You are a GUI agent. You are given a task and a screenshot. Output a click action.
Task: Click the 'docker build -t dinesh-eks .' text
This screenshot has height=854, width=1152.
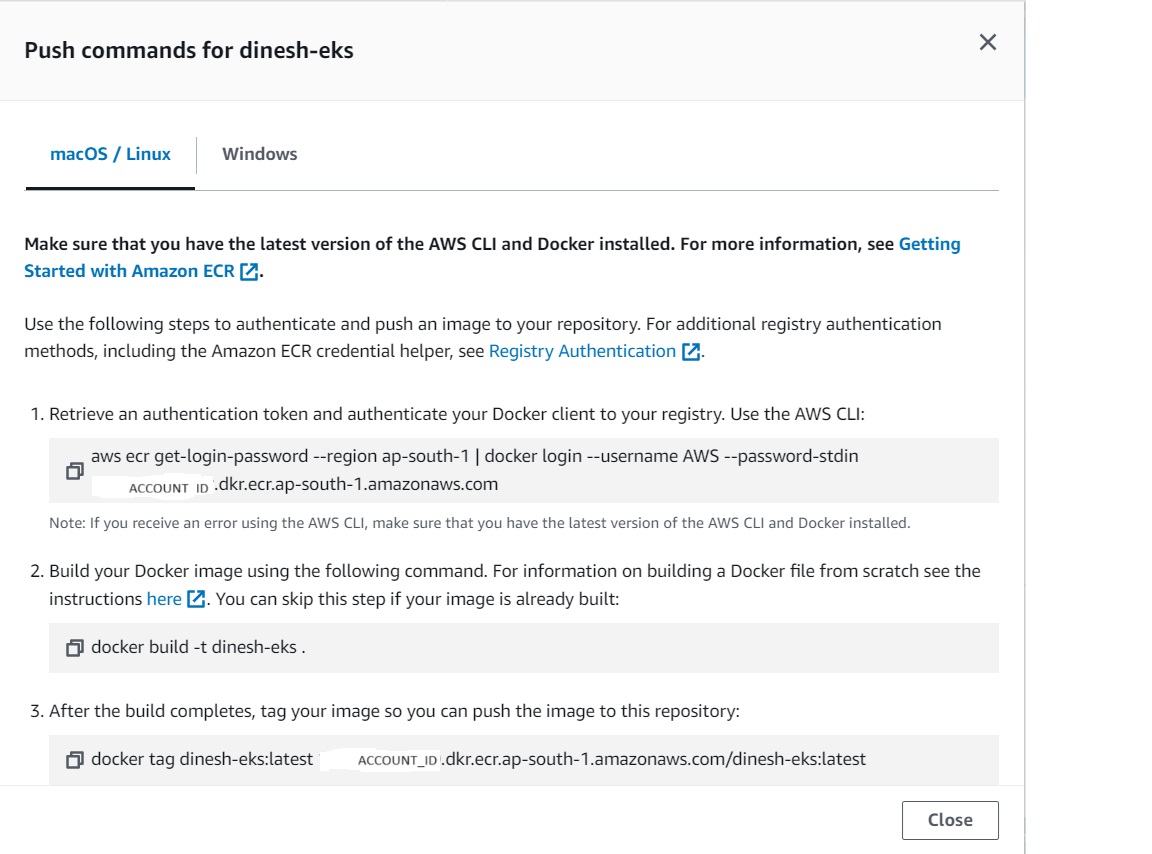198,647
